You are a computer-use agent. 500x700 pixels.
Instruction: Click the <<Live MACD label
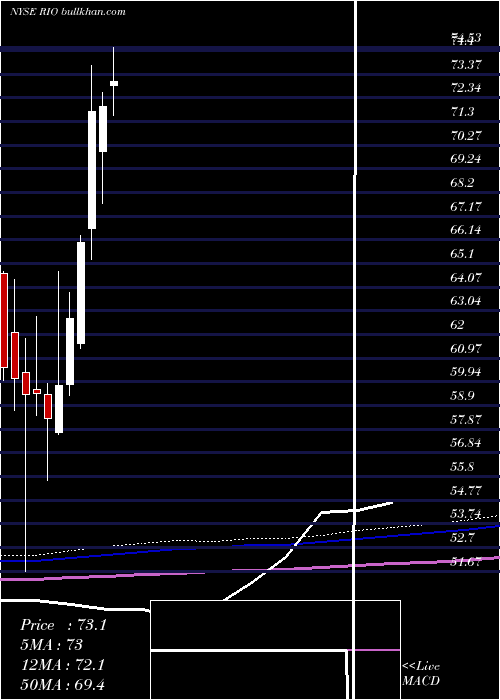coord(421,674)
